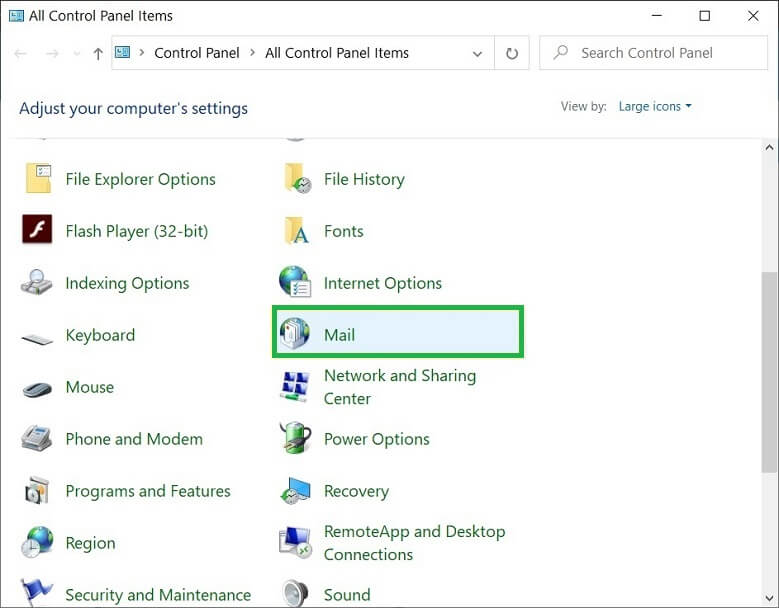The image size is (779, 608).
Task: Open the Flash Player icon
Action: pyautogui.click(x=37, y=229)
